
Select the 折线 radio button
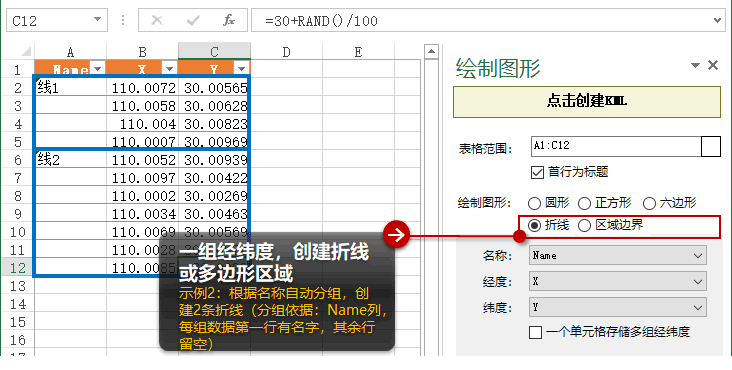[534, 225]
